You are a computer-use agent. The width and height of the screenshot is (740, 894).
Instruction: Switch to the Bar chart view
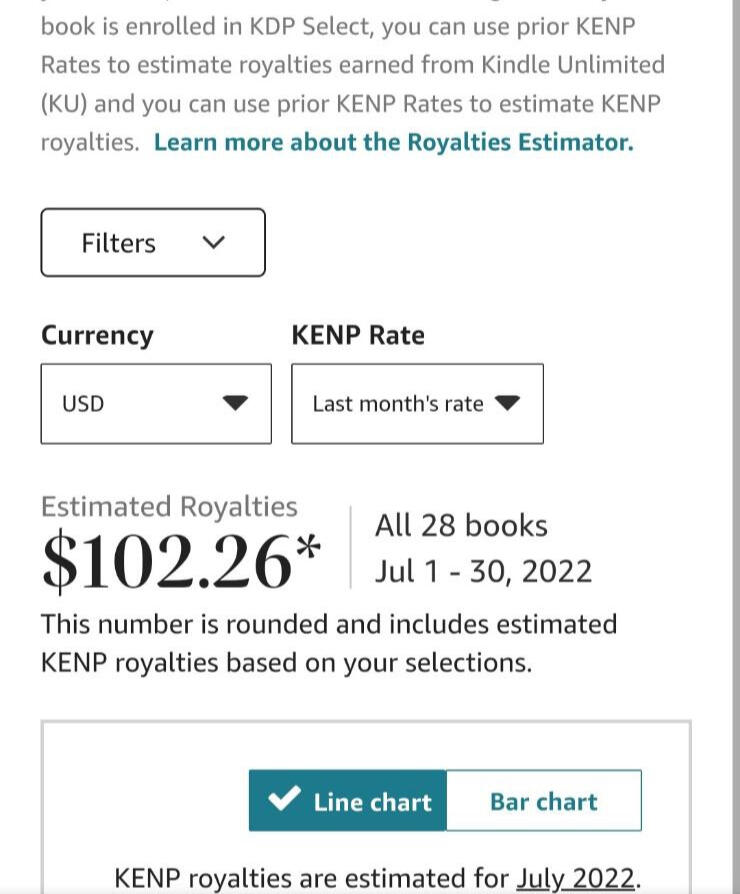544,800
